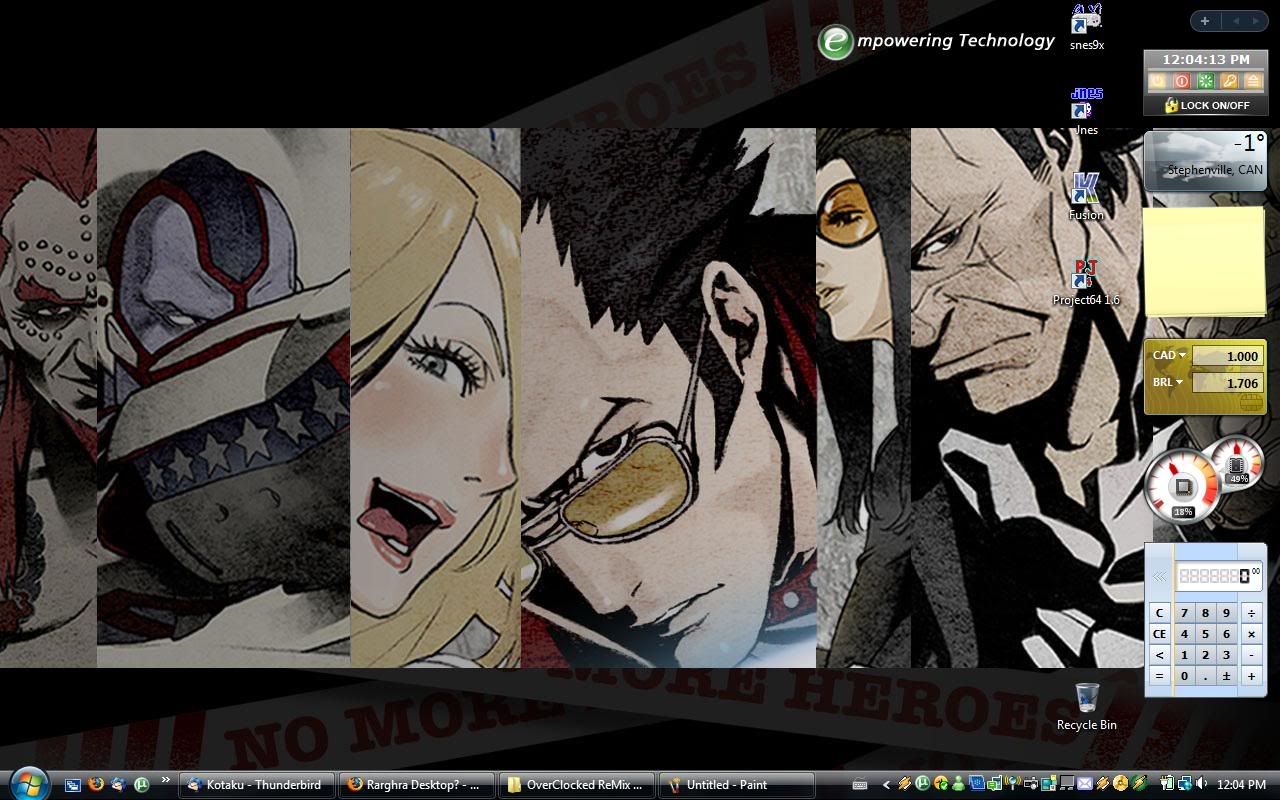Click the calculator 7 key
The height and width of the screenshot is (800, 1280).
(1185, 613)
